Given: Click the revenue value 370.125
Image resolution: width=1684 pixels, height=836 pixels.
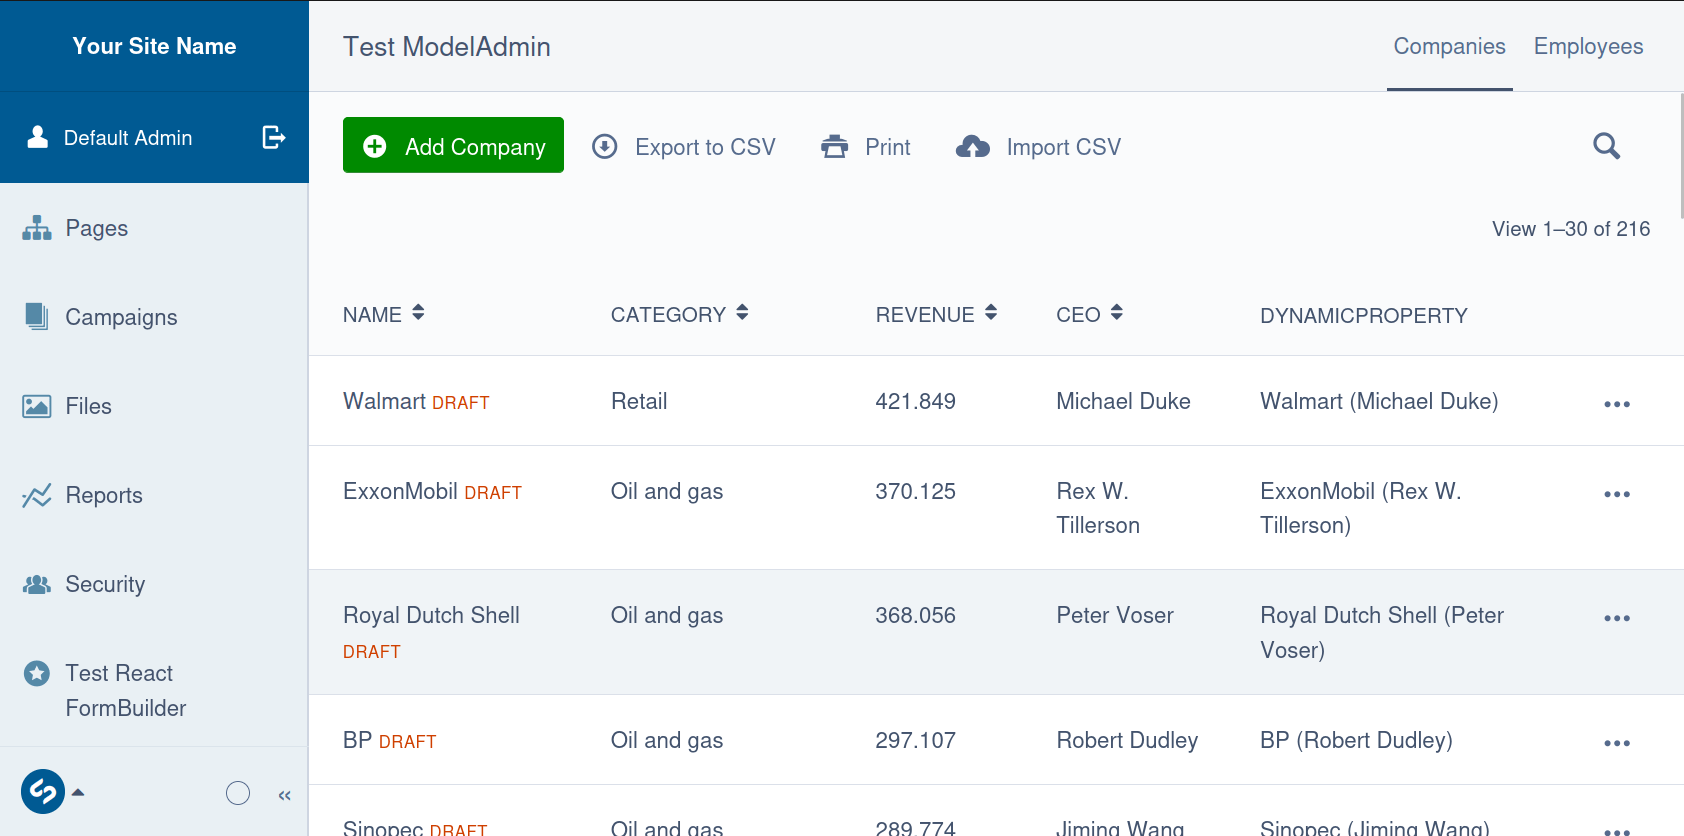Looking at the screenshot, I should pos(915,491).
